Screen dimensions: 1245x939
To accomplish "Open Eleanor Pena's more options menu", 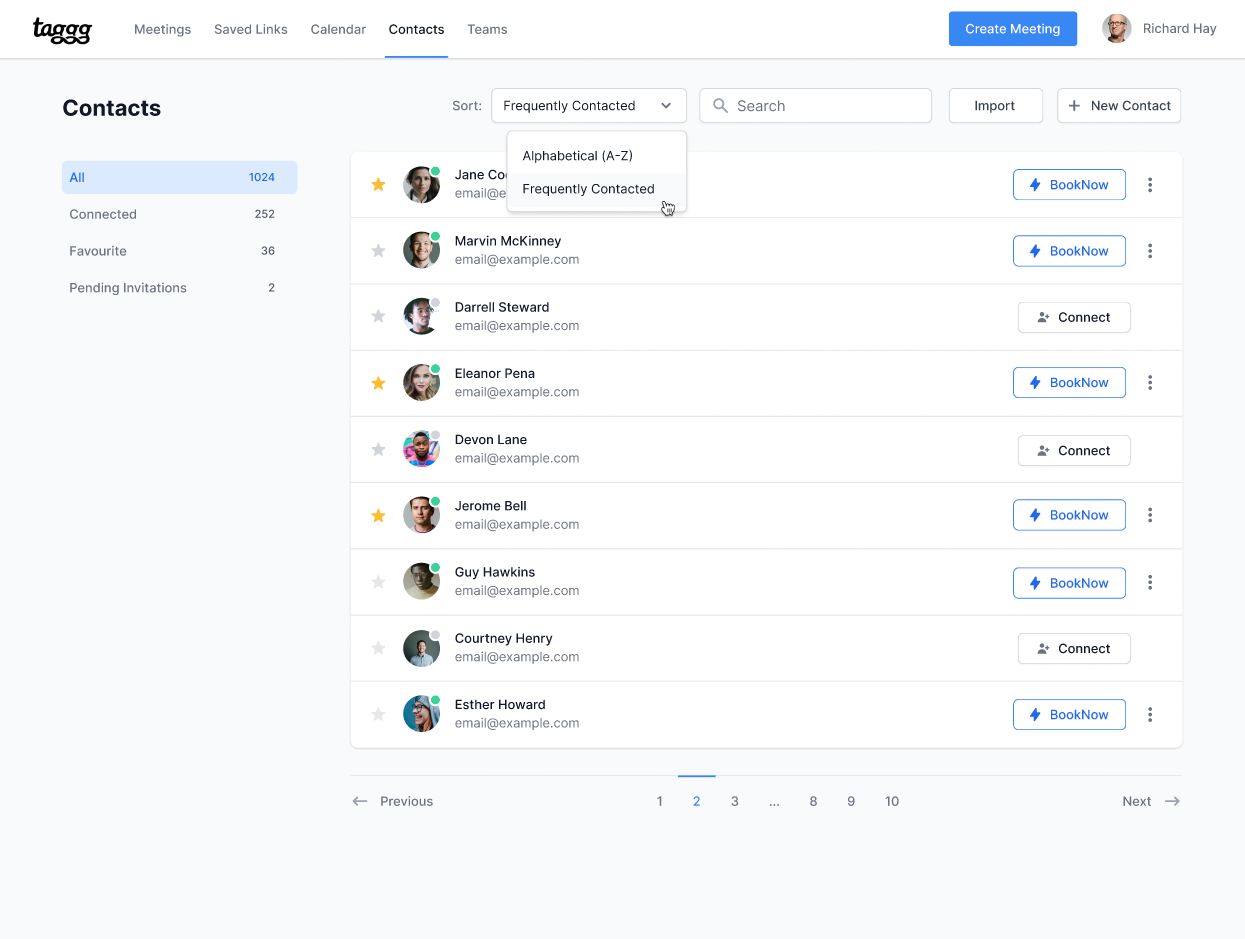I will (1150, 383).
